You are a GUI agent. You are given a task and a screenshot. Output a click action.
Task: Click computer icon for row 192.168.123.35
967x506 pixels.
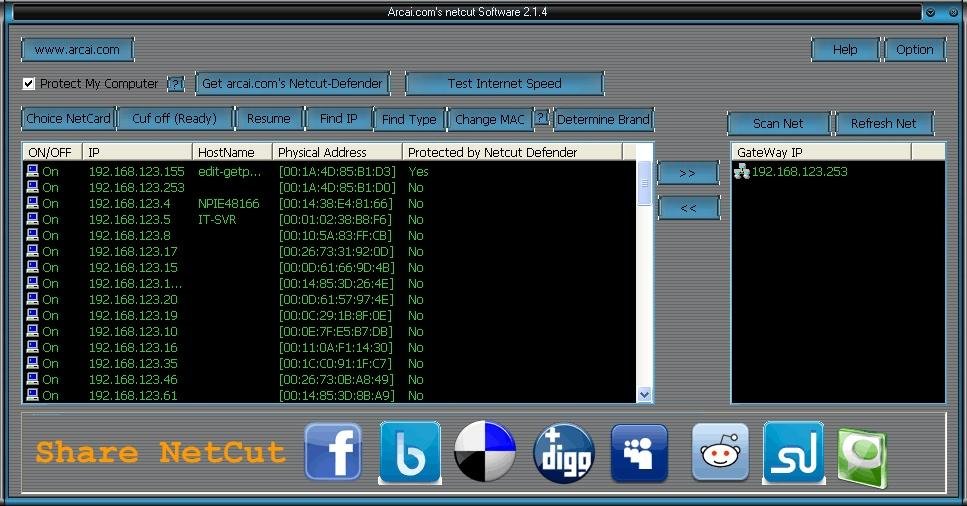click(x=32, y=363)
